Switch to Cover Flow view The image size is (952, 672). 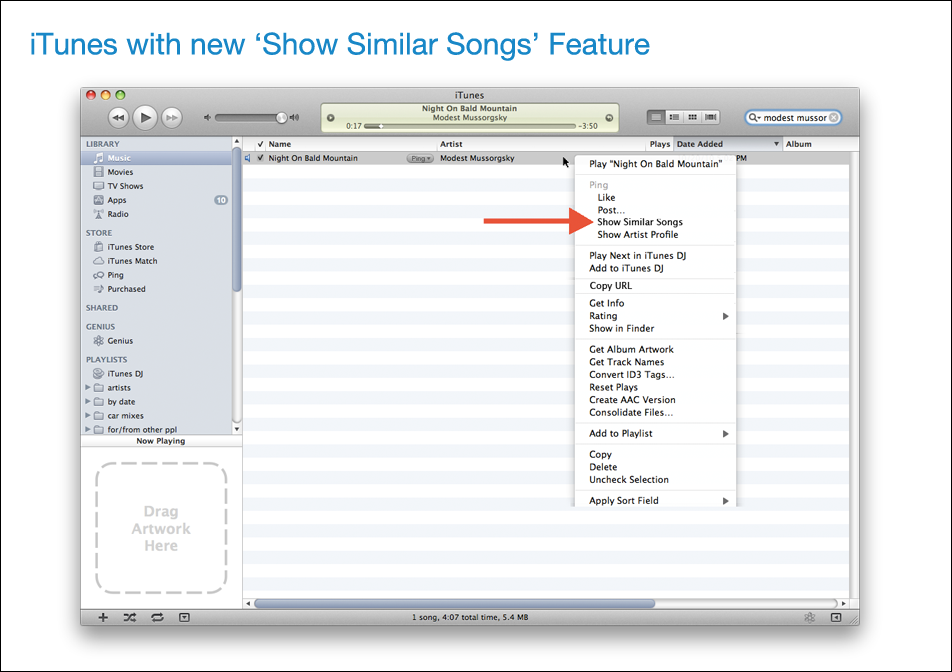(x=710, y=117)
